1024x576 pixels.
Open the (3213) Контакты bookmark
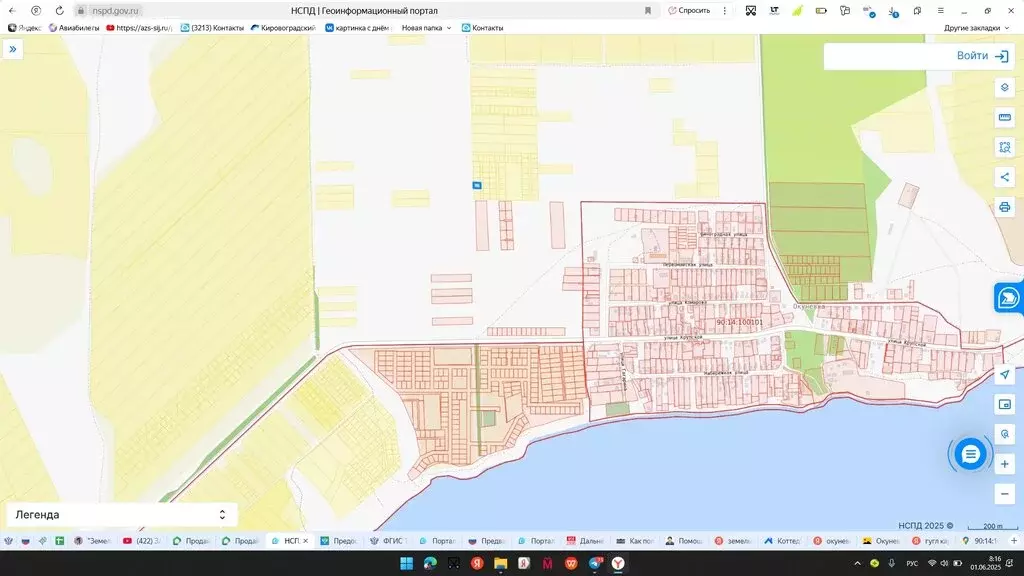click(212, 28)
